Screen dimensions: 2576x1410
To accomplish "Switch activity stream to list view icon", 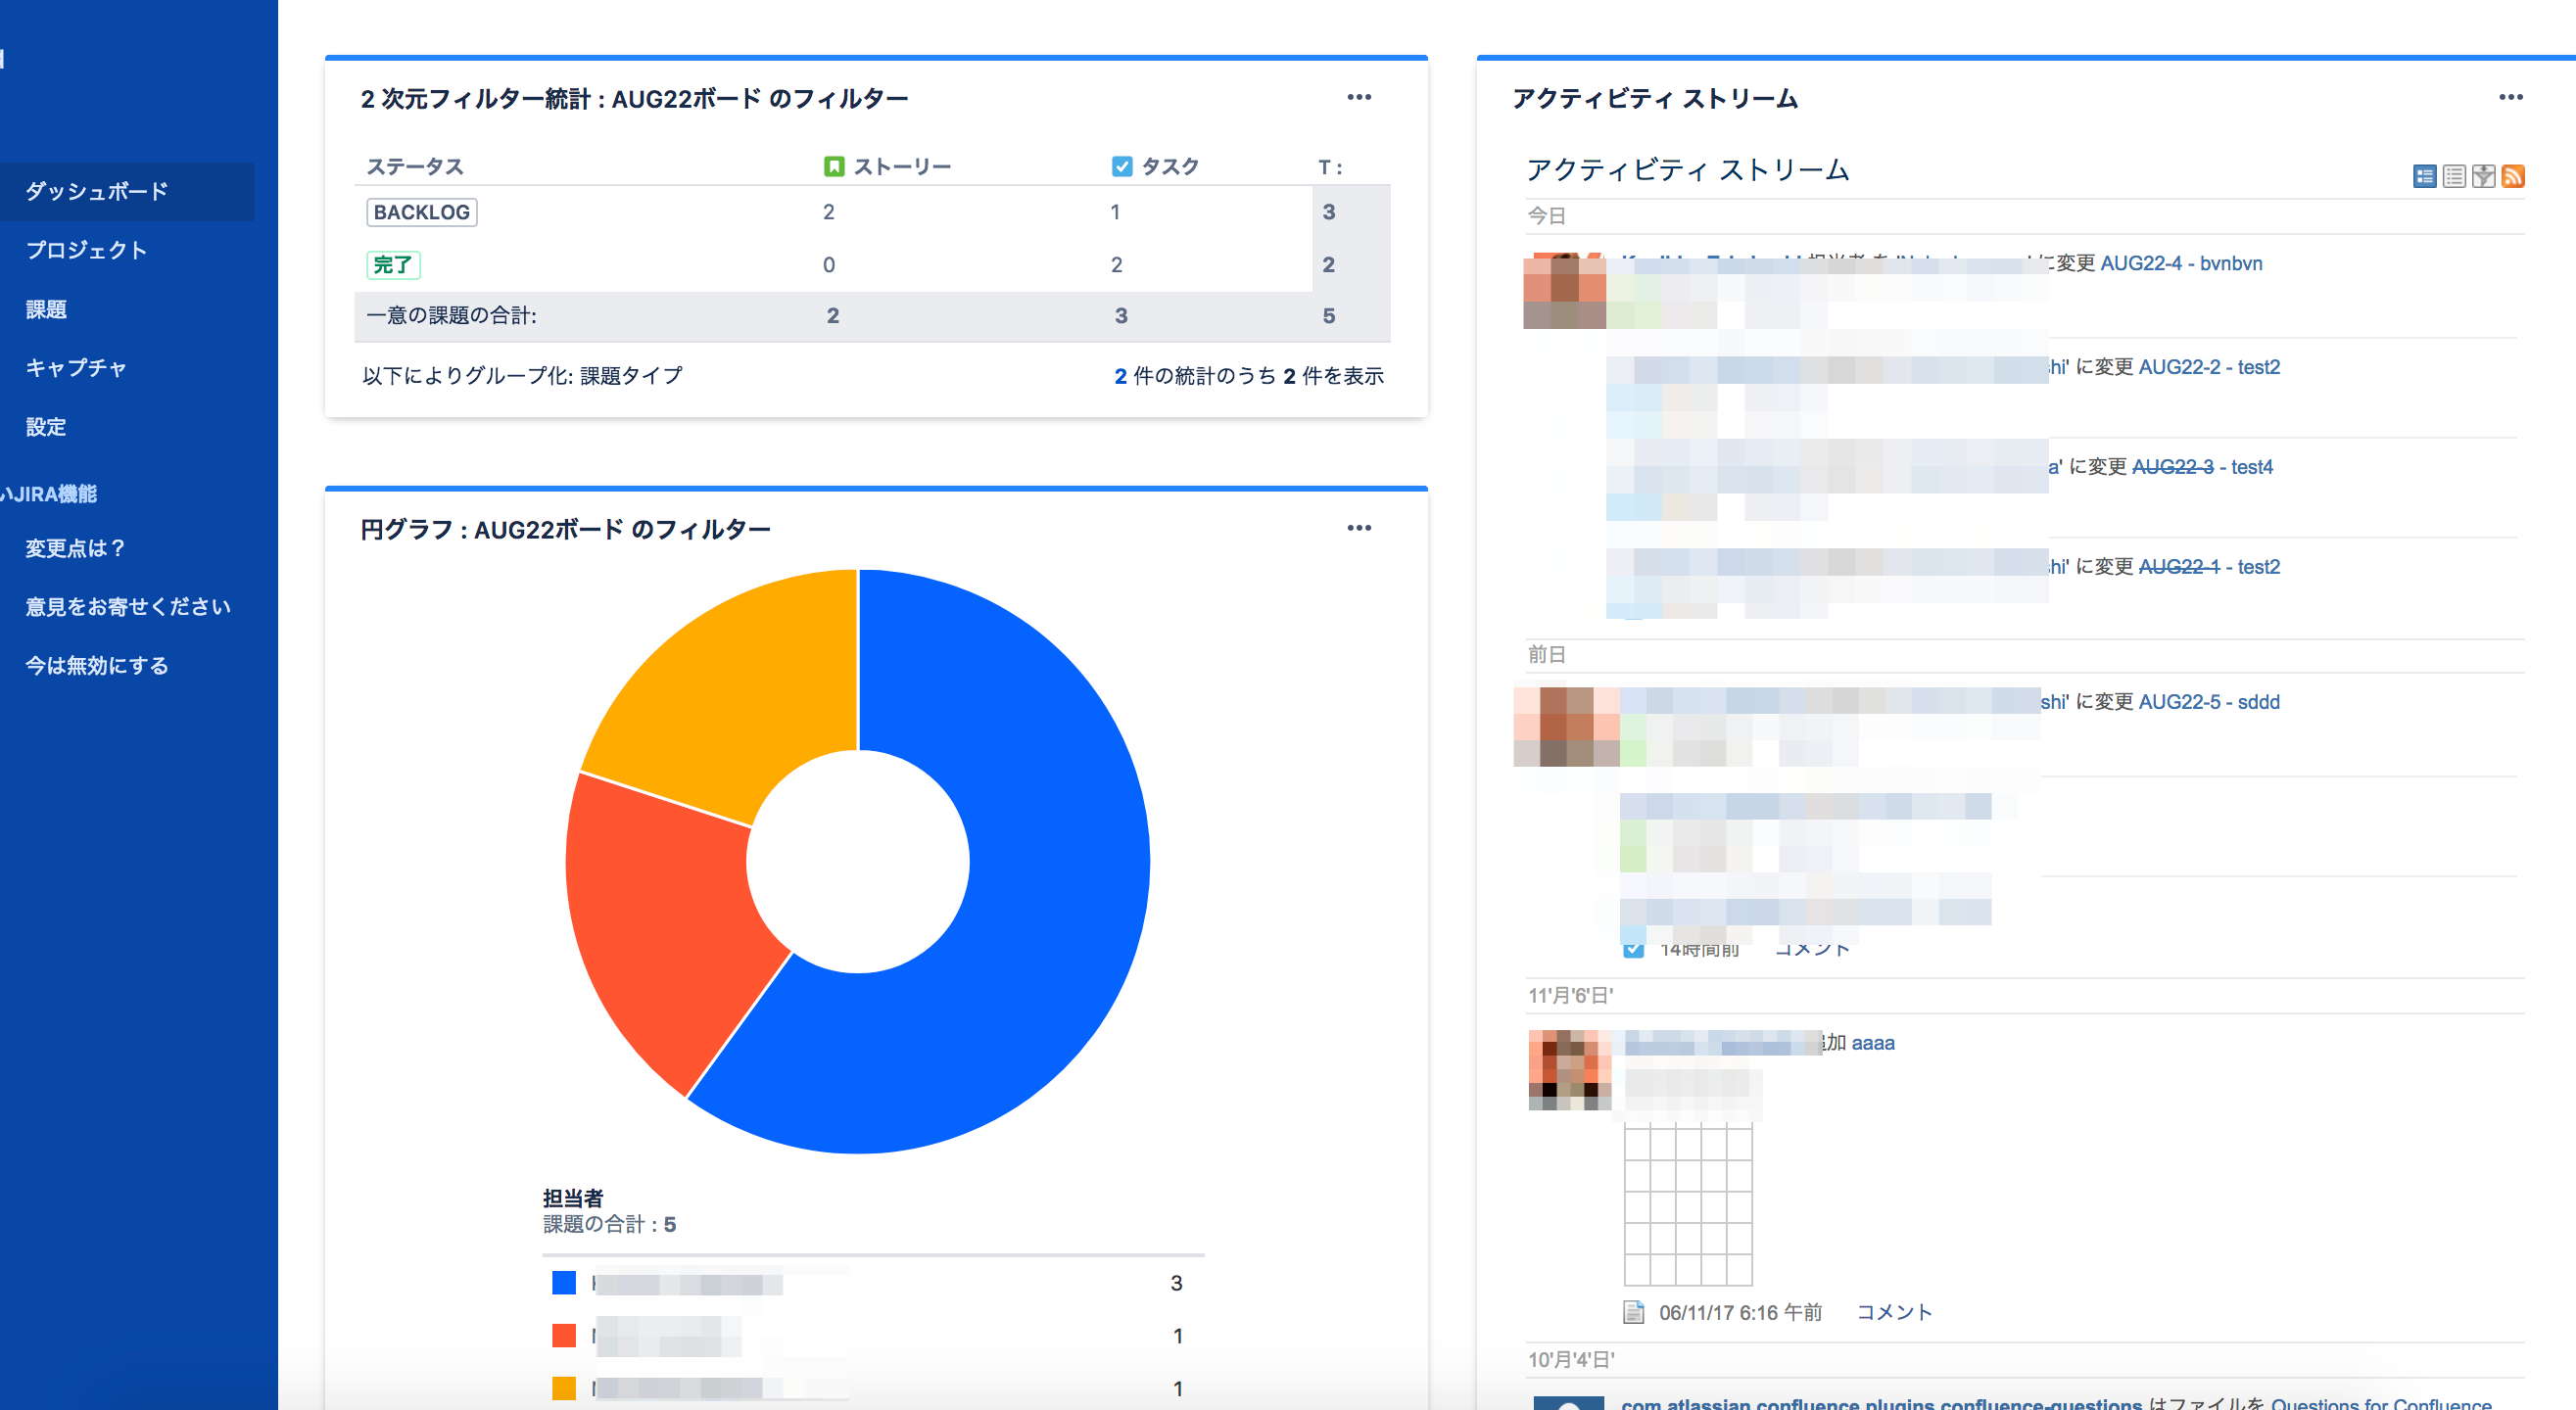I will pos(2453,177).
